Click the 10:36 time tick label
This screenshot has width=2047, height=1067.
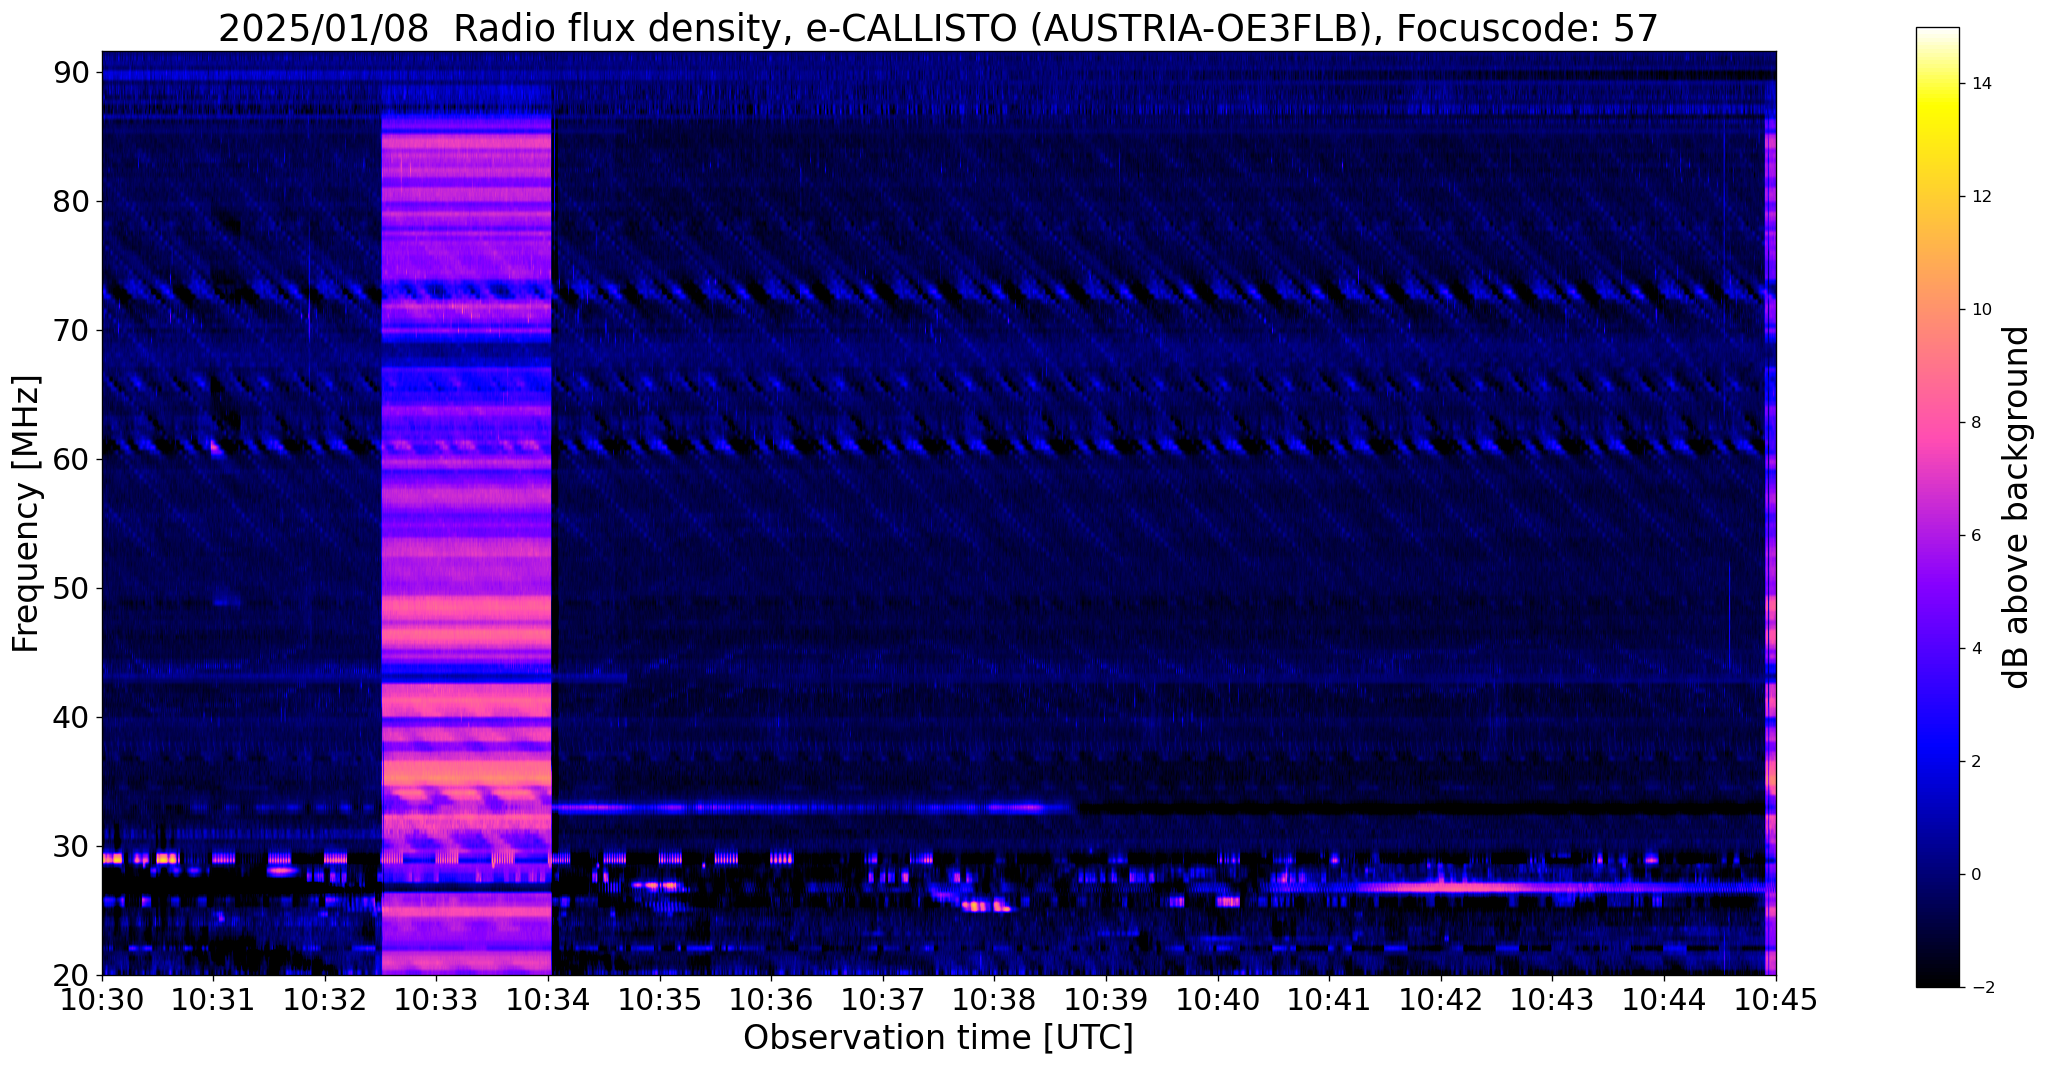click(771, 999)
